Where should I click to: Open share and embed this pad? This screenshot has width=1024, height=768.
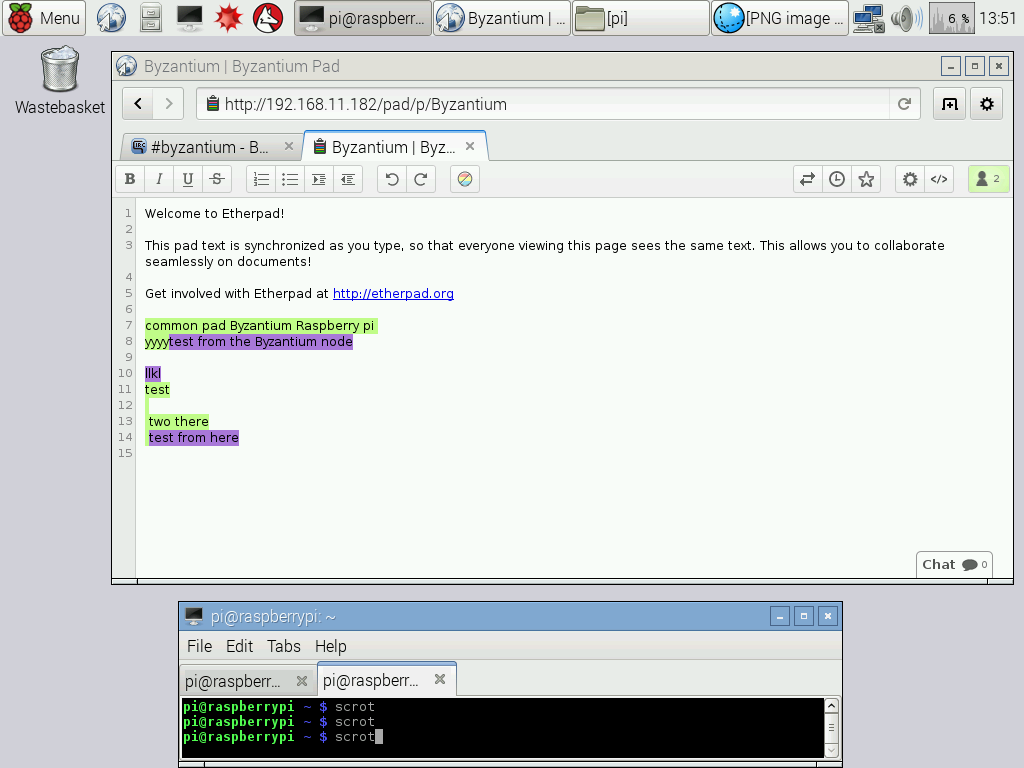click(939, 179)
